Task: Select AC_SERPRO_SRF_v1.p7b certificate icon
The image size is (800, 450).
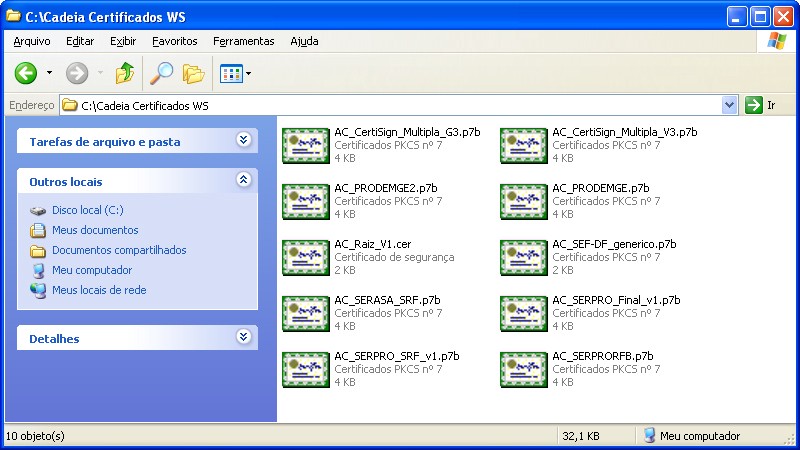Action: click(306, 370)
